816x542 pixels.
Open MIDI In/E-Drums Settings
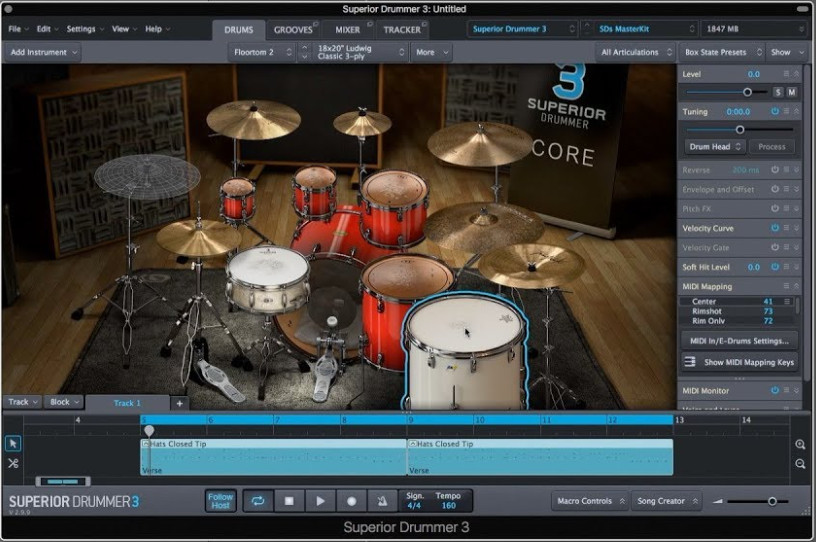[x=739, y=341]
